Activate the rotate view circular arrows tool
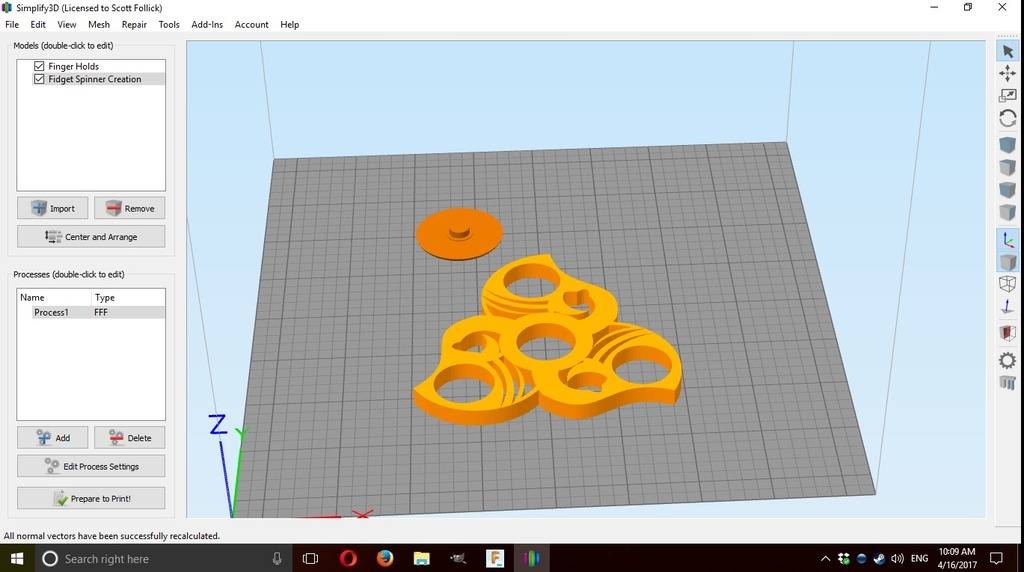This screenshot has width=1024, height=572. (x=1008, y=118)
